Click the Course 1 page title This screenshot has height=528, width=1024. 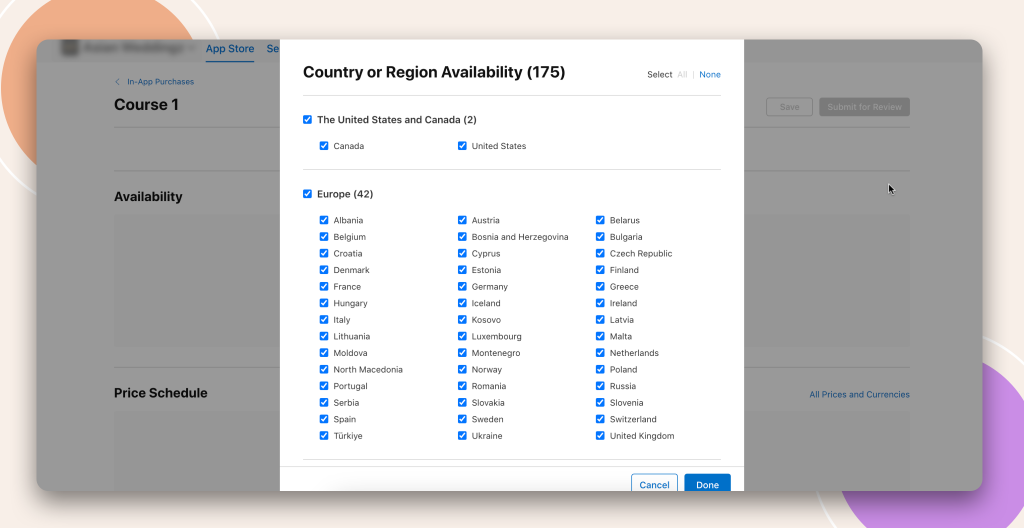(146, 105)
